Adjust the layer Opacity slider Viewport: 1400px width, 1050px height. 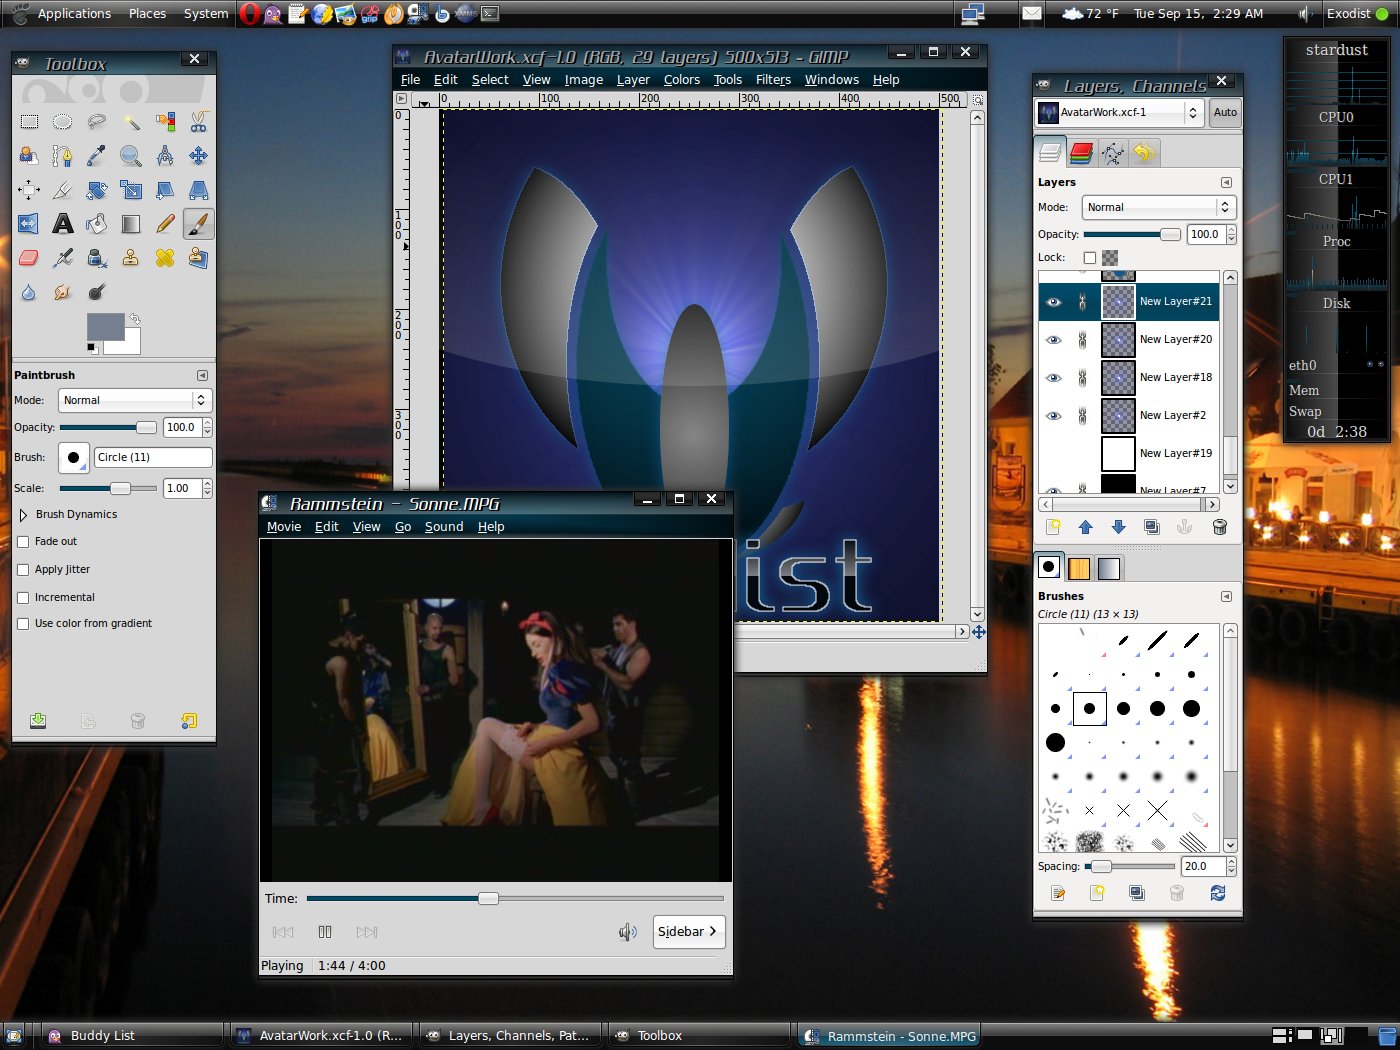click(1132, 235)
